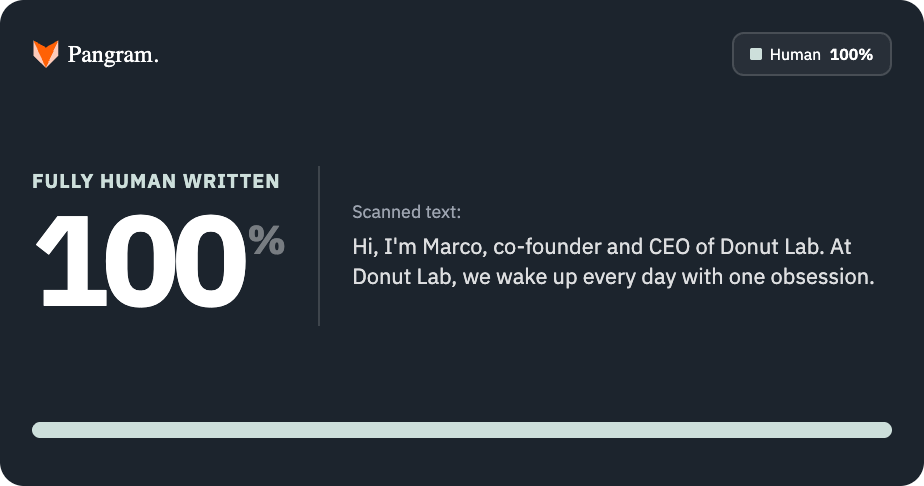Viewport: 924px width, 486px height.
Task: Click the vertical divider beside the score
Action: [319, 246]
